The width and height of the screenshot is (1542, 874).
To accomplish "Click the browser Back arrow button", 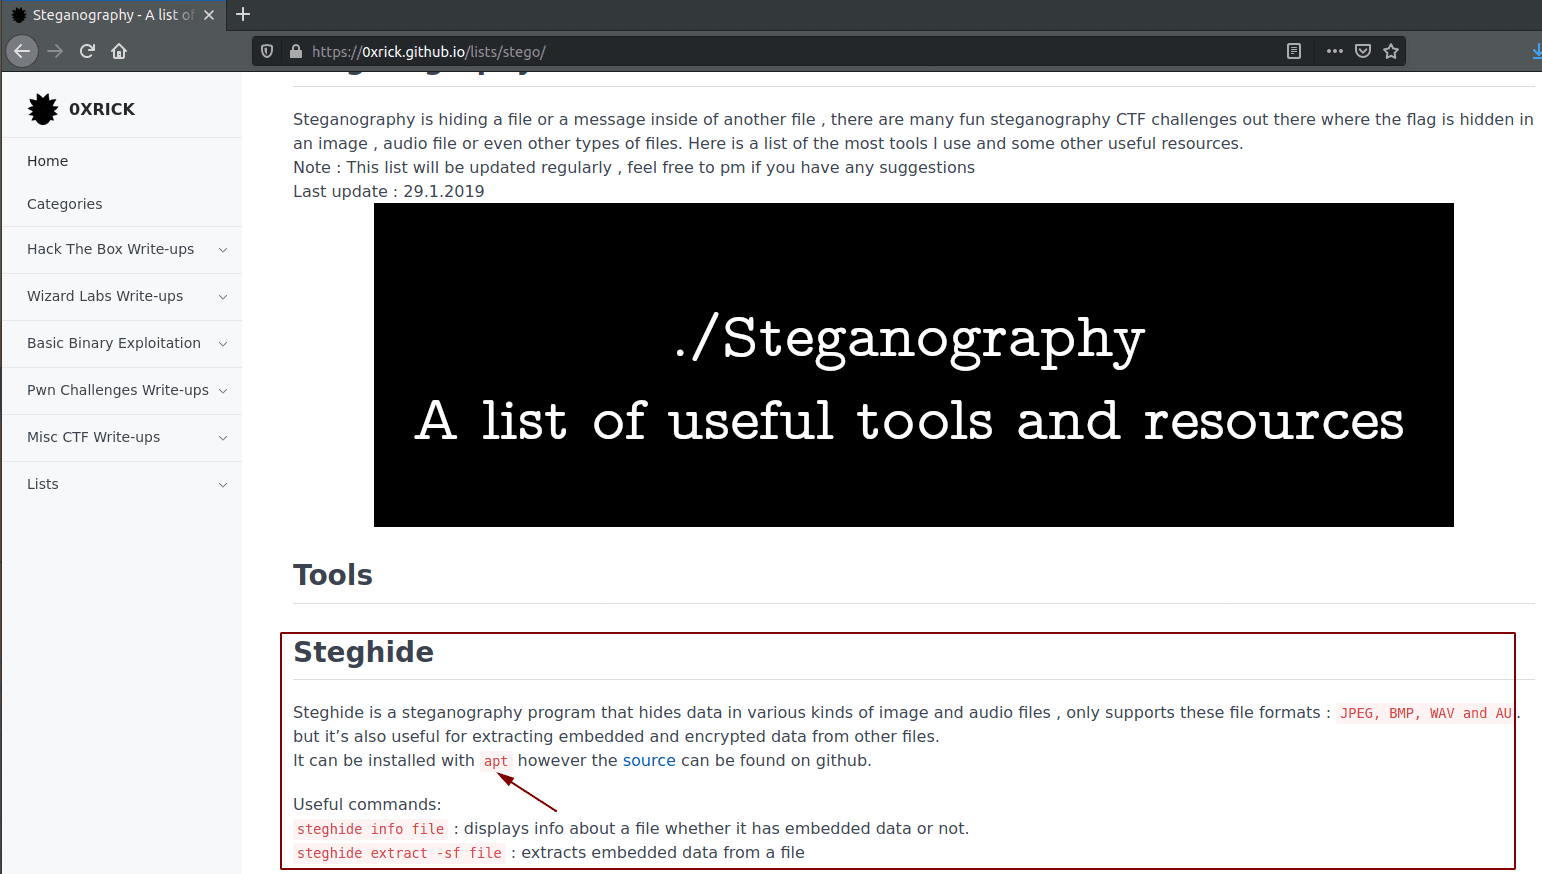I will pyautogui.click(x=22, y=51).
